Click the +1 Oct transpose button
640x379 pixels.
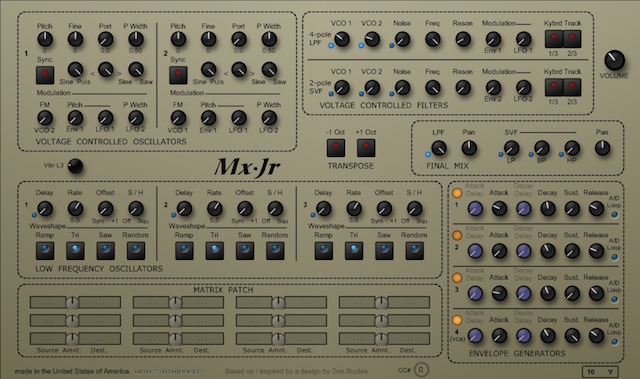(366, 148)
